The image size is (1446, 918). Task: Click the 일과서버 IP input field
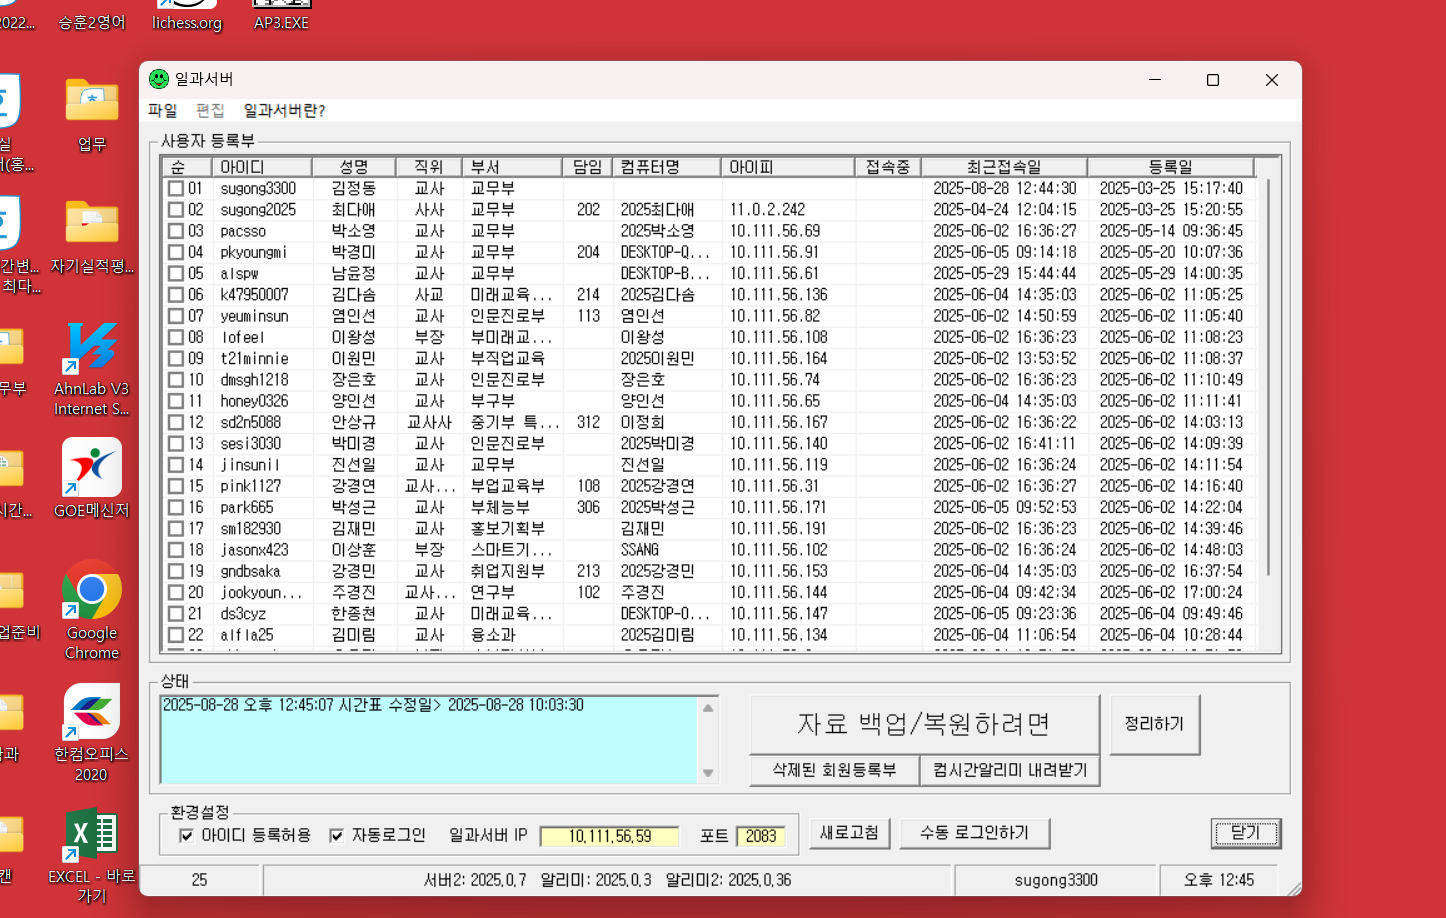(610, 836)
